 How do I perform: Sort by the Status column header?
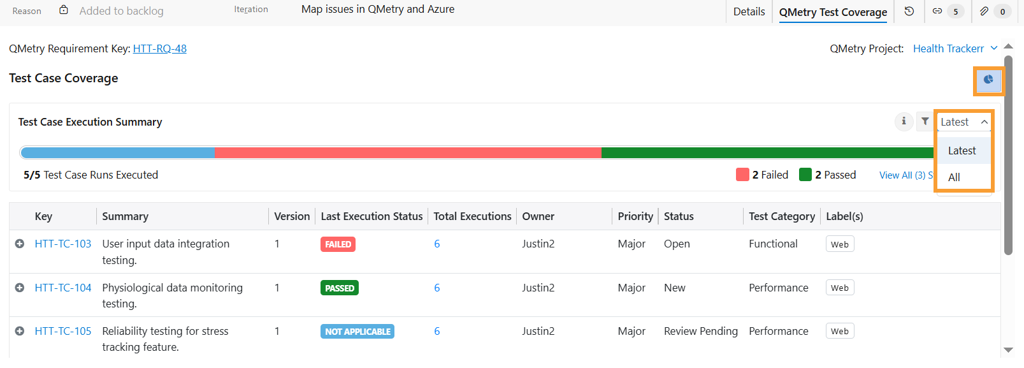(679, 216)
